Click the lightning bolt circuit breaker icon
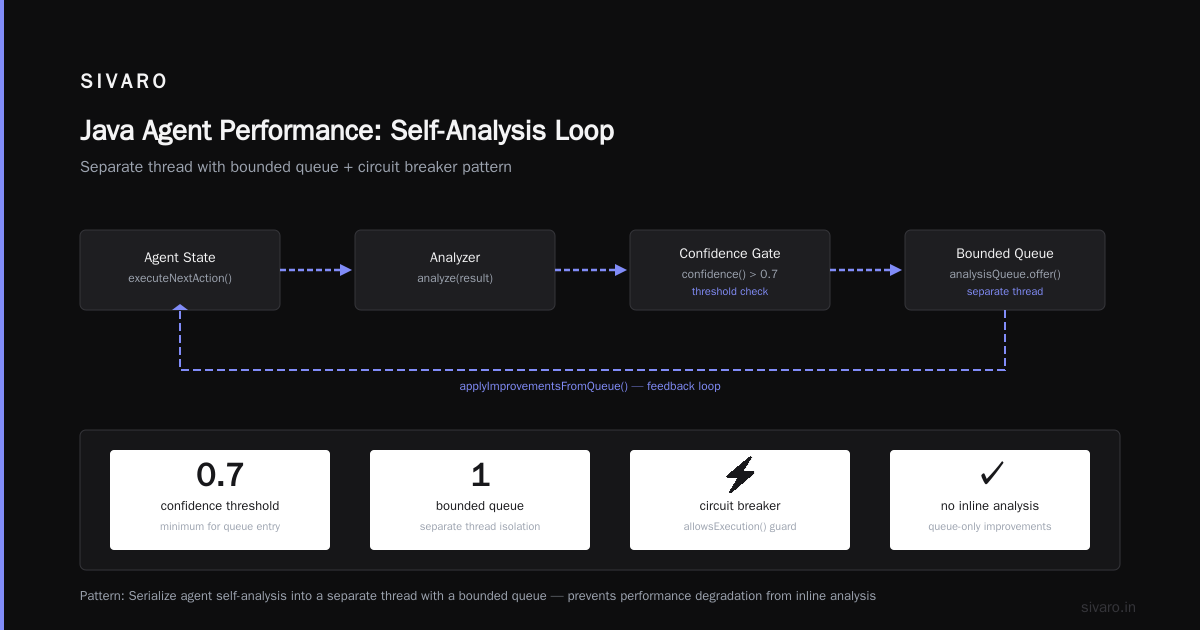1200x630 pixels. point(740,474)
